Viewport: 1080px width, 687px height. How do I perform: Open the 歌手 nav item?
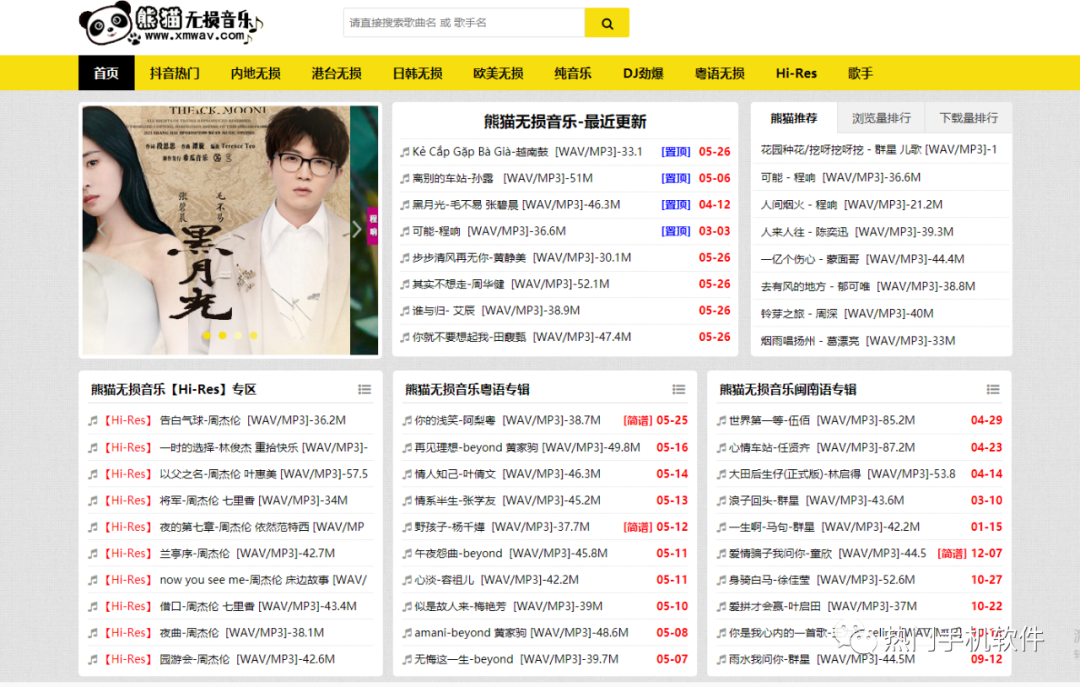(860, 73)
